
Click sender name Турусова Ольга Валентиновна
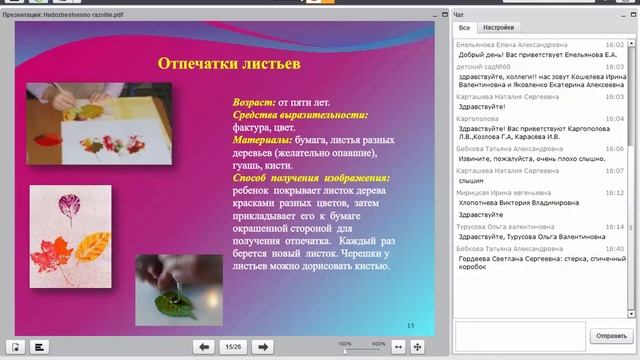[505, 227]
